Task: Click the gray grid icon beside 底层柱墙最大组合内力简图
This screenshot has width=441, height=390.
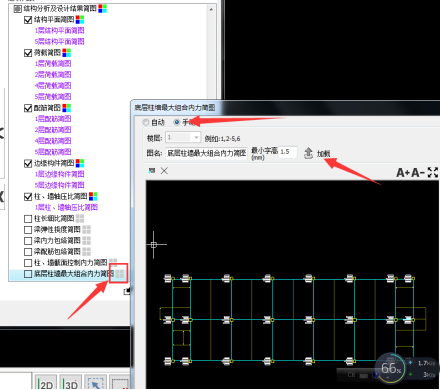Action: tap(120, 274)
